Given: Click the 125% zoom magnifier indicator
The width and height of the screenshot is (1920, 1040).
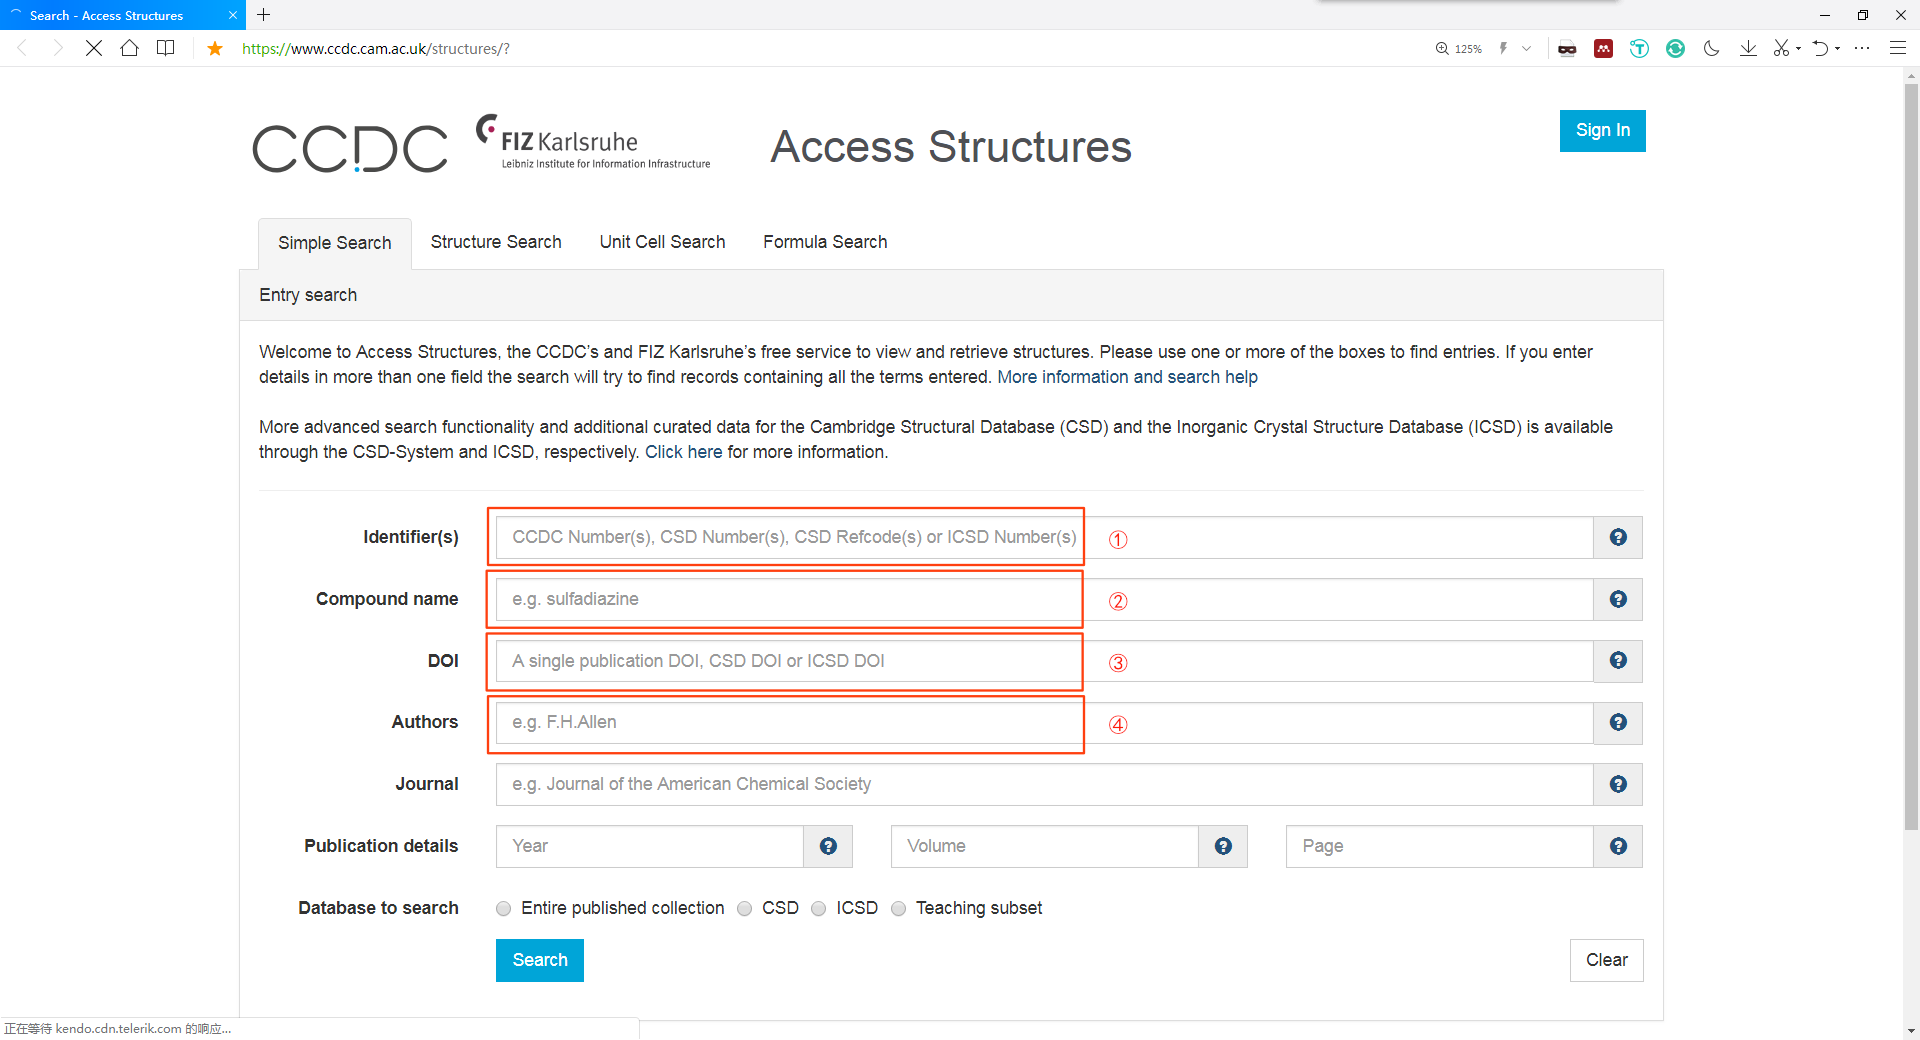Looking at the screenshot, I should point(1458,48).
